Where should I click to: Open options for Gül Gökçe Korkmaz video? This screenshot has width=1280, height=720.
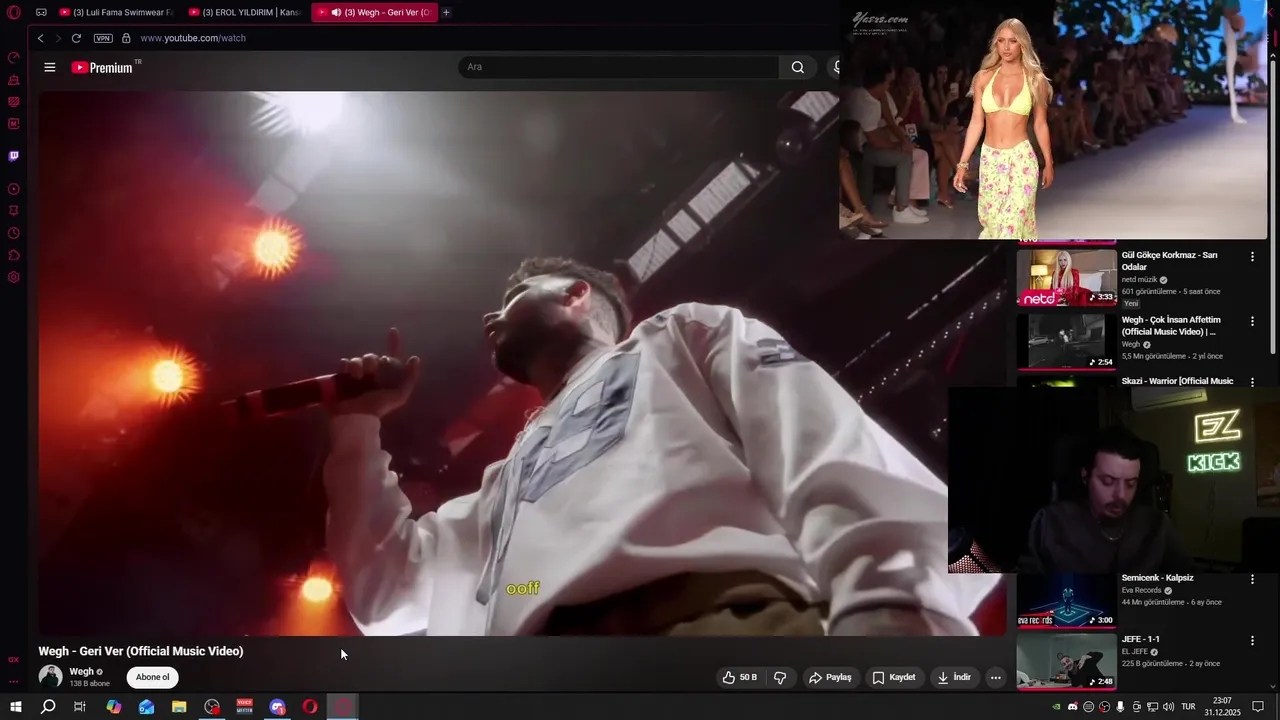(x=1252, y=257)
